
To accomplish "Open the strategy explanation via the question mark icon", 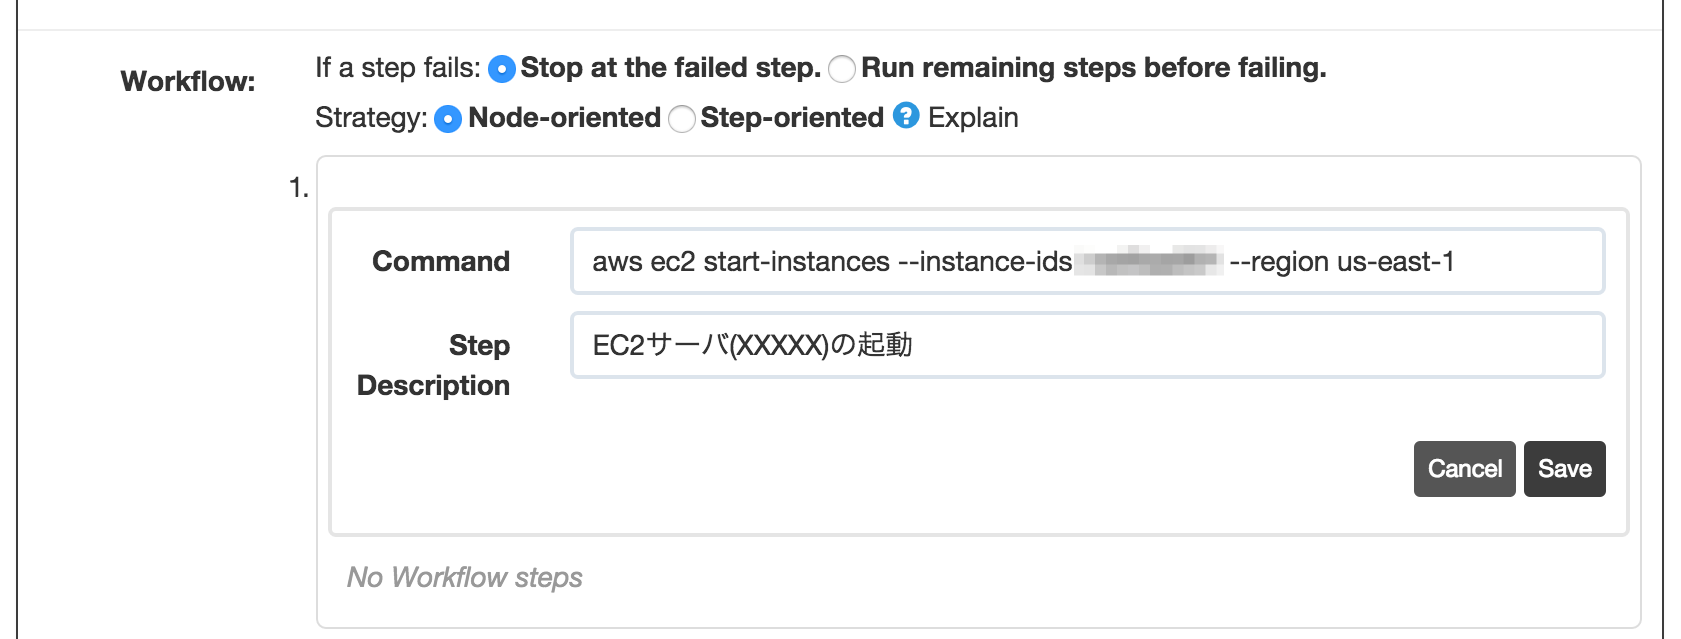I will point(905,117).
